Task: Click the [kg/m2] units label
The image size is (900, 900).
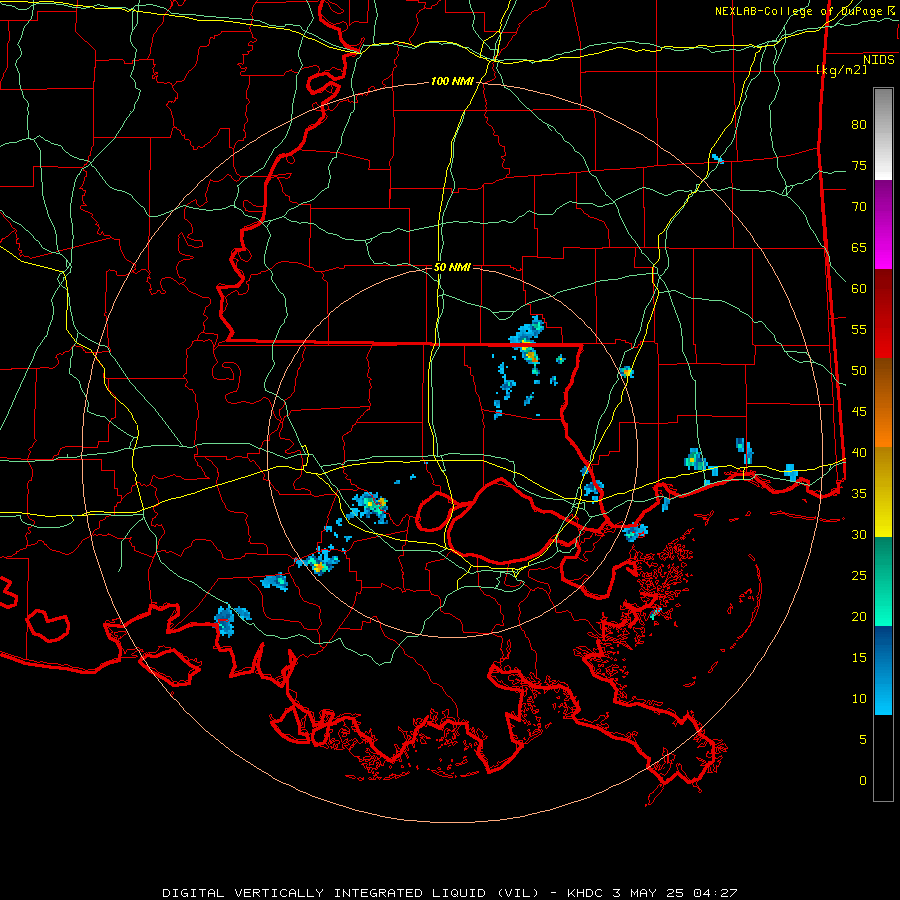Action: (841, 70)
